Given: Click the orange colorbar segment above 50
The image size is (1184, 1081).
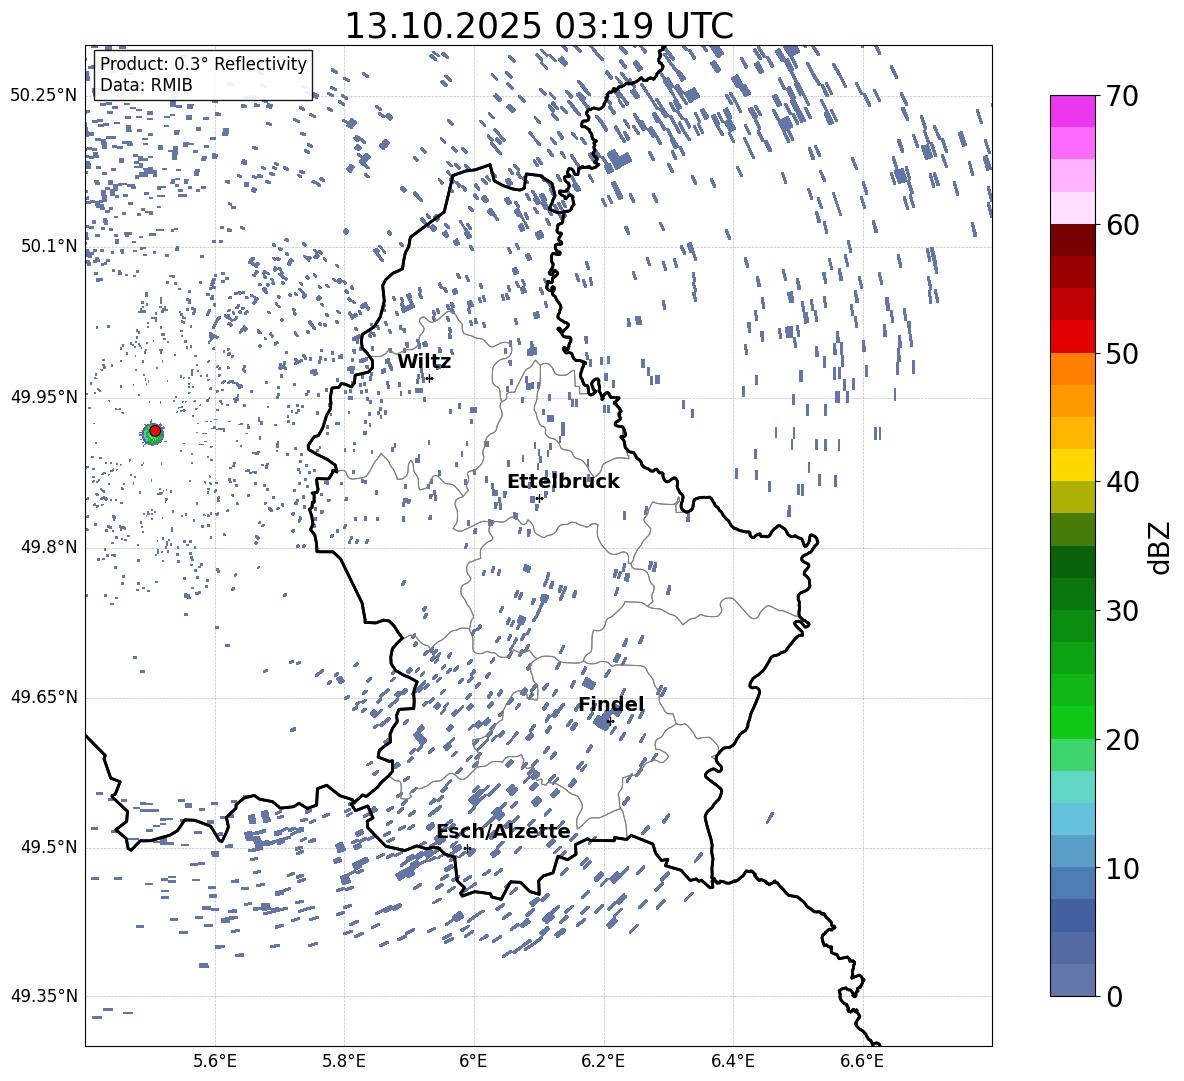Looking at the screenshot, I should coord(1072,368).
